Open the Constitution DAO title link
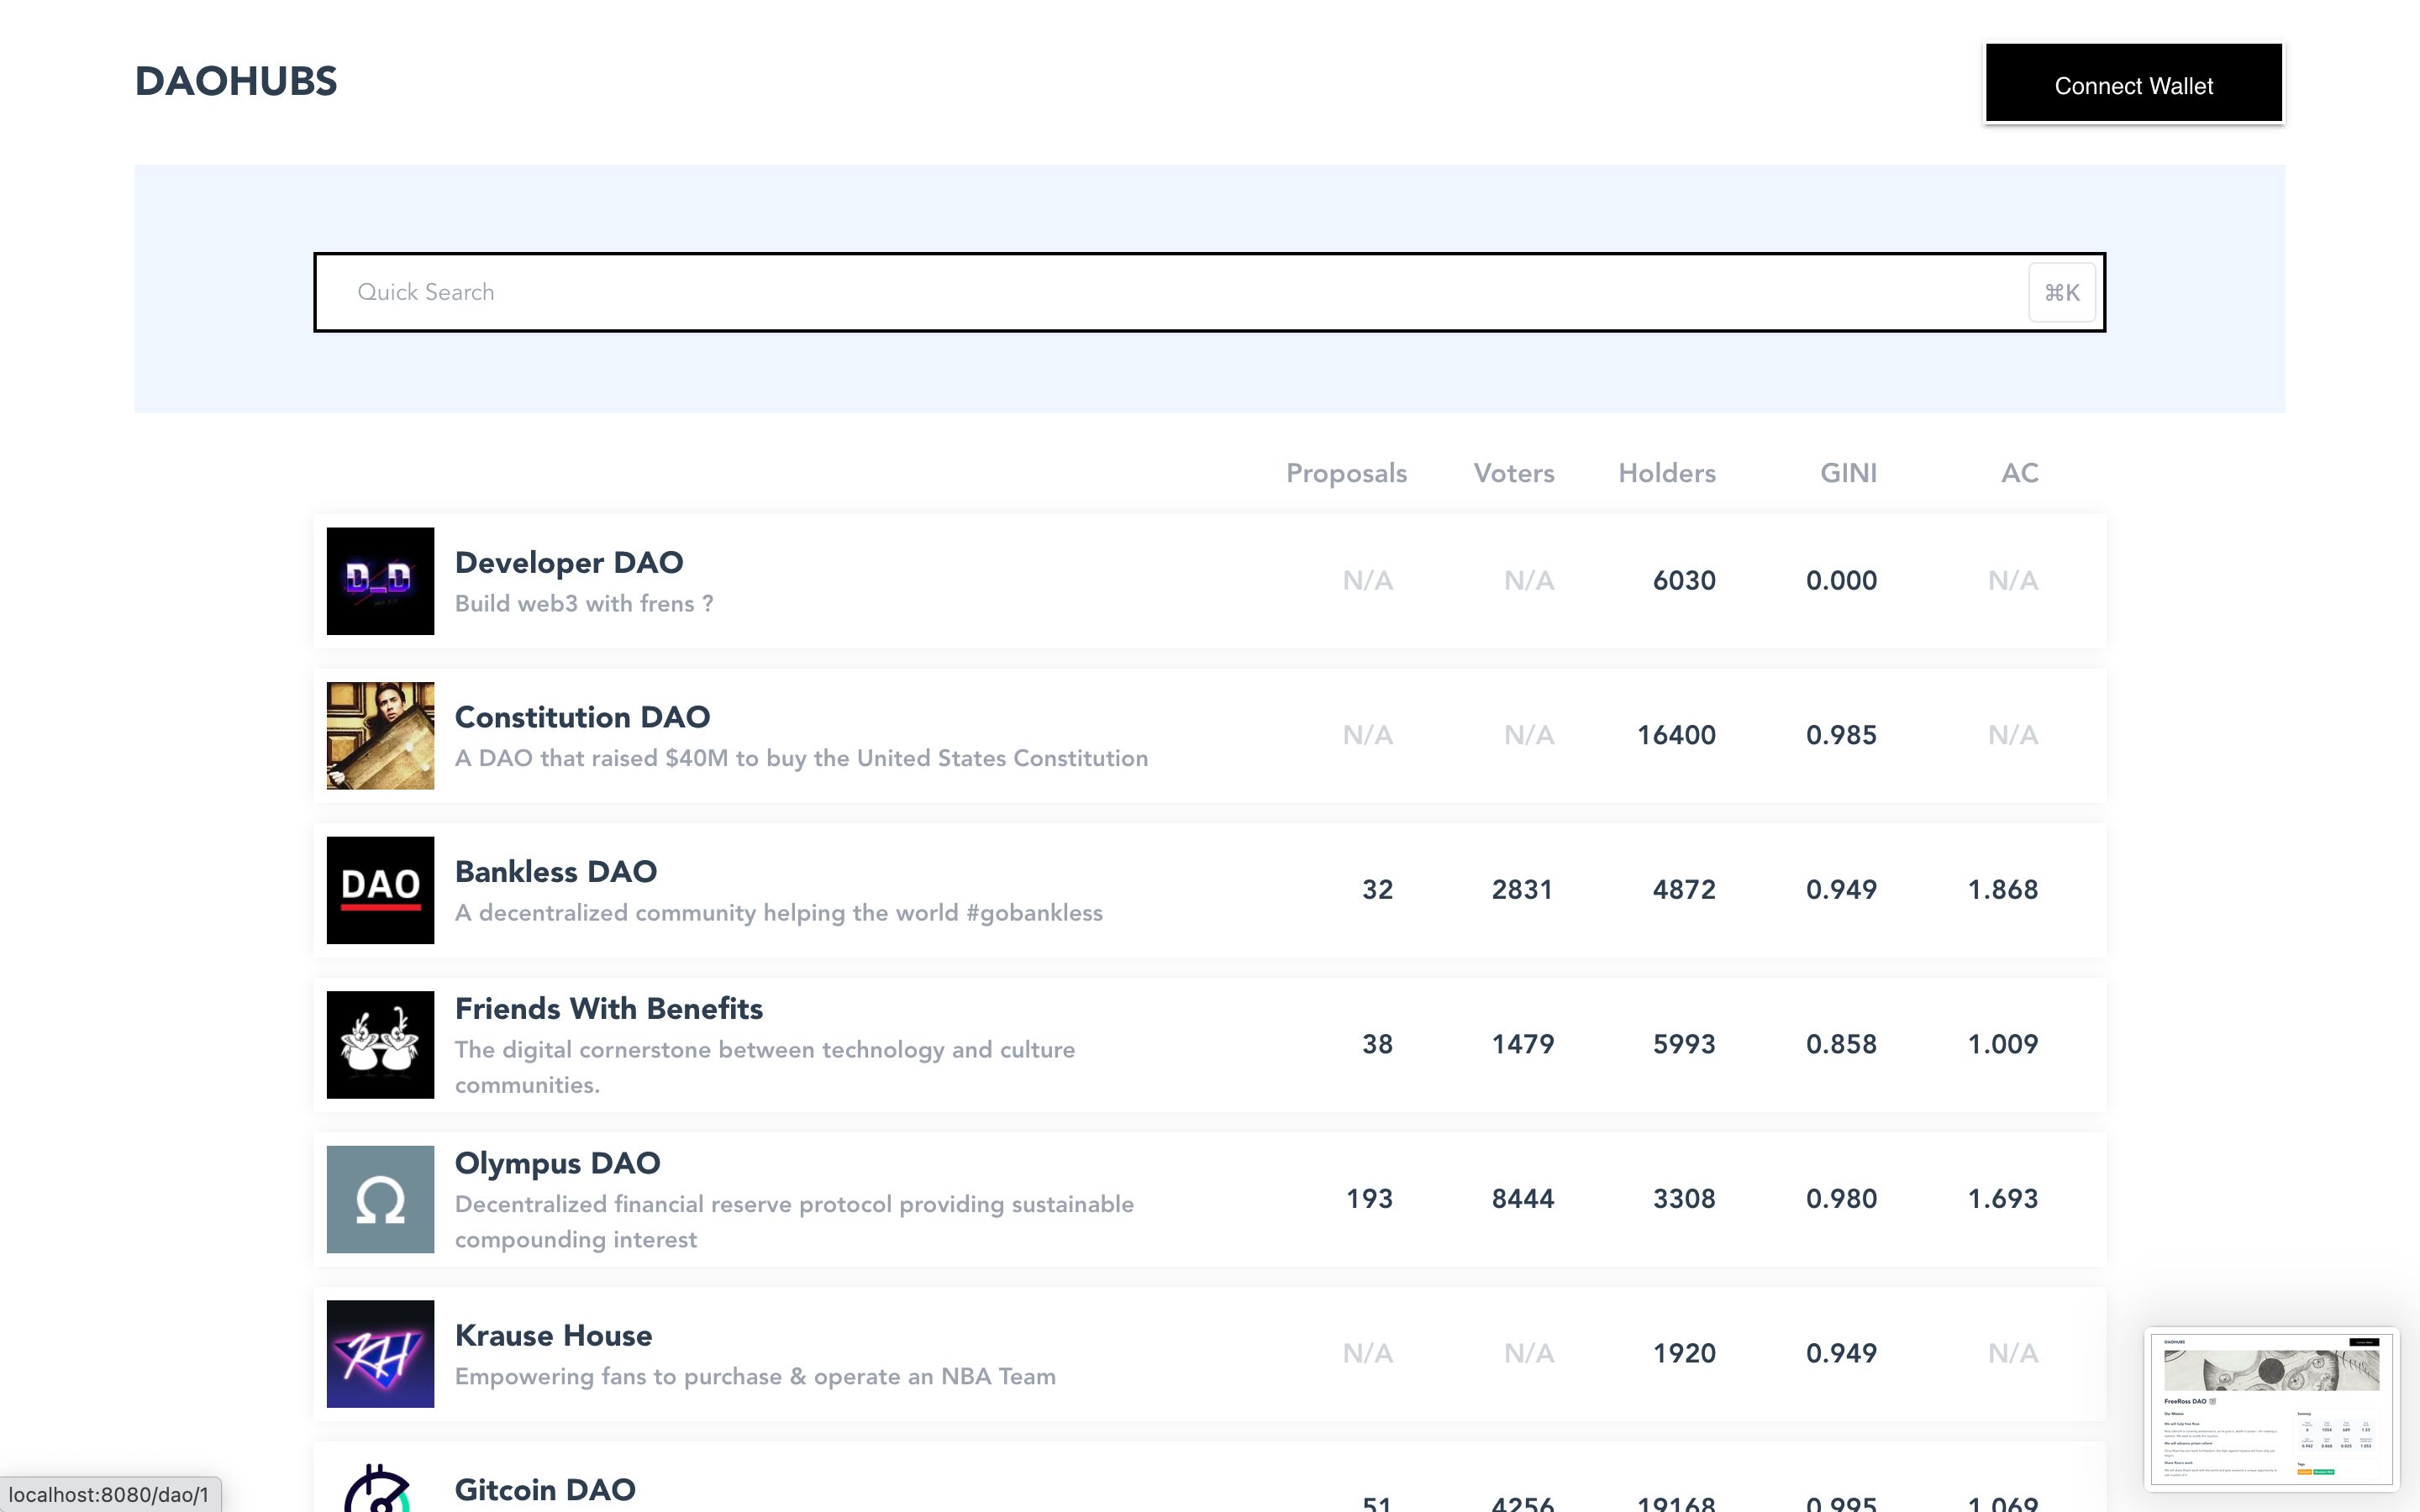 point(582,717)
